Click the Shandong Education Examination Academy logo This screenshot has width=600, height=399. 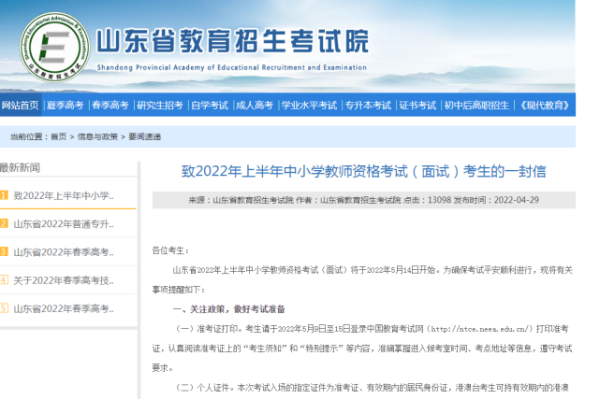pos(55,47)
